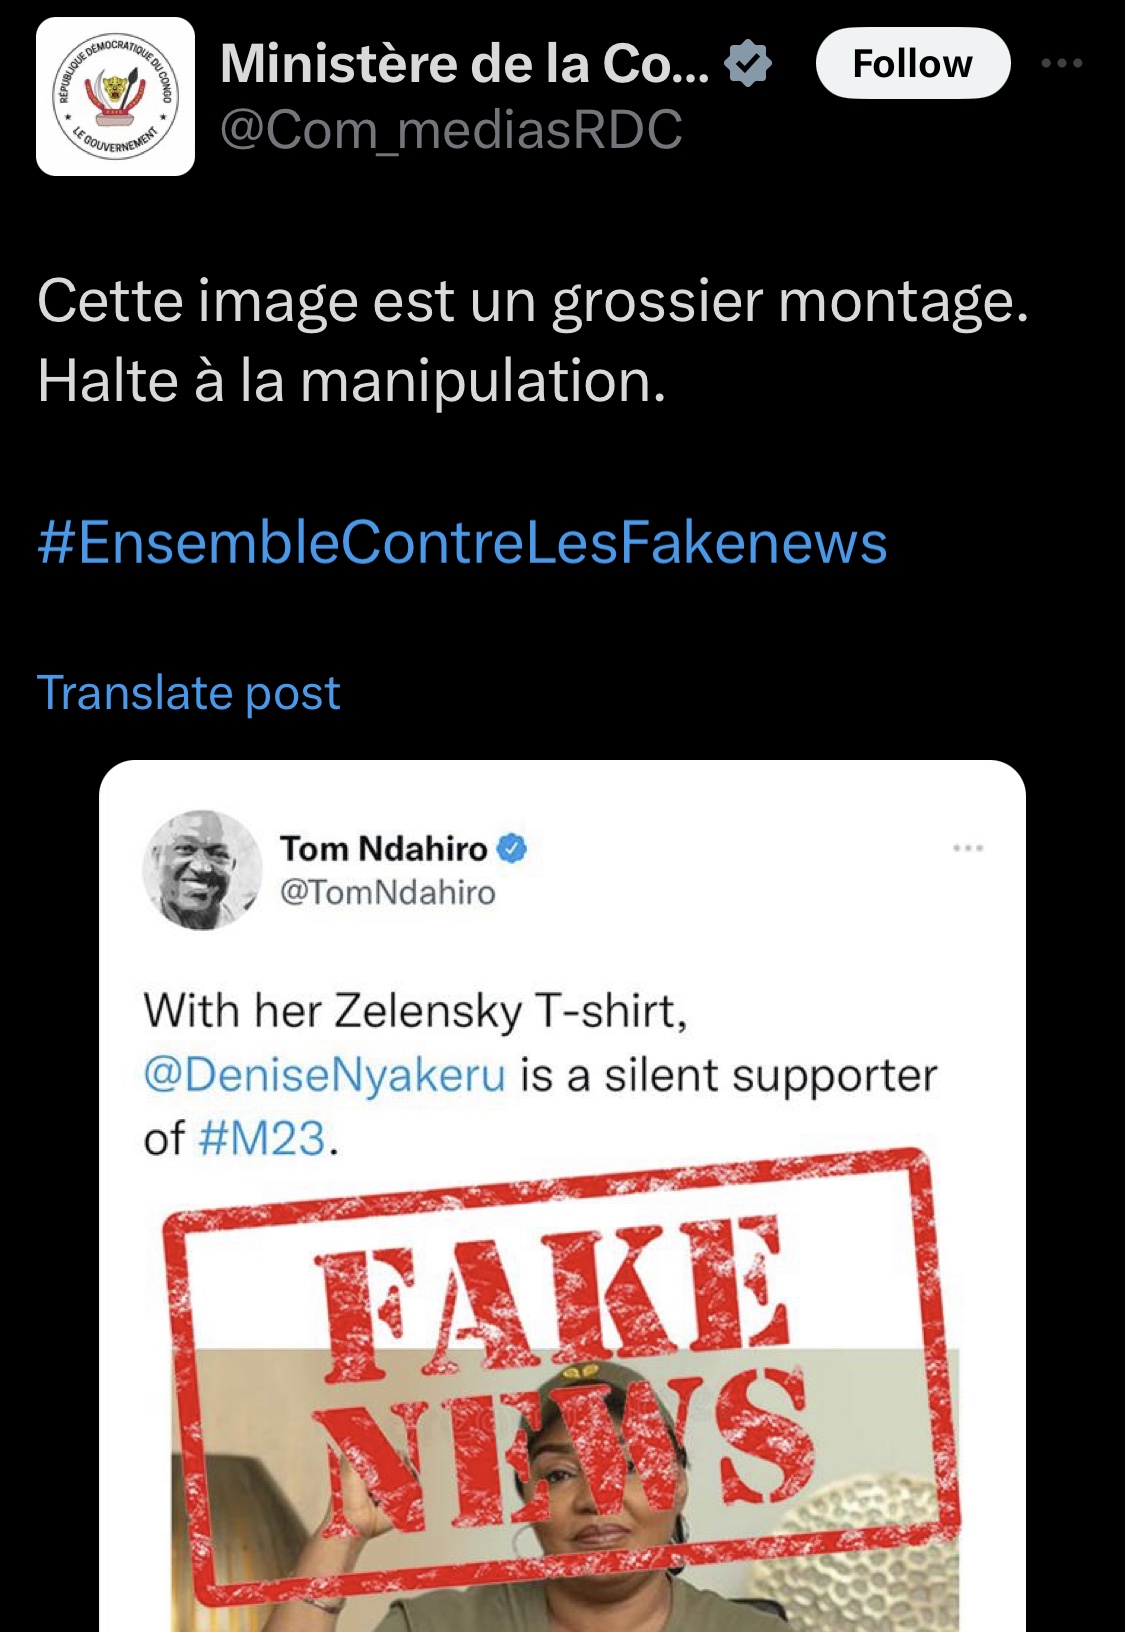Click the line 'Halte à la manipulation.'
Screen dimensions: 1125x1632
point(351,382)
